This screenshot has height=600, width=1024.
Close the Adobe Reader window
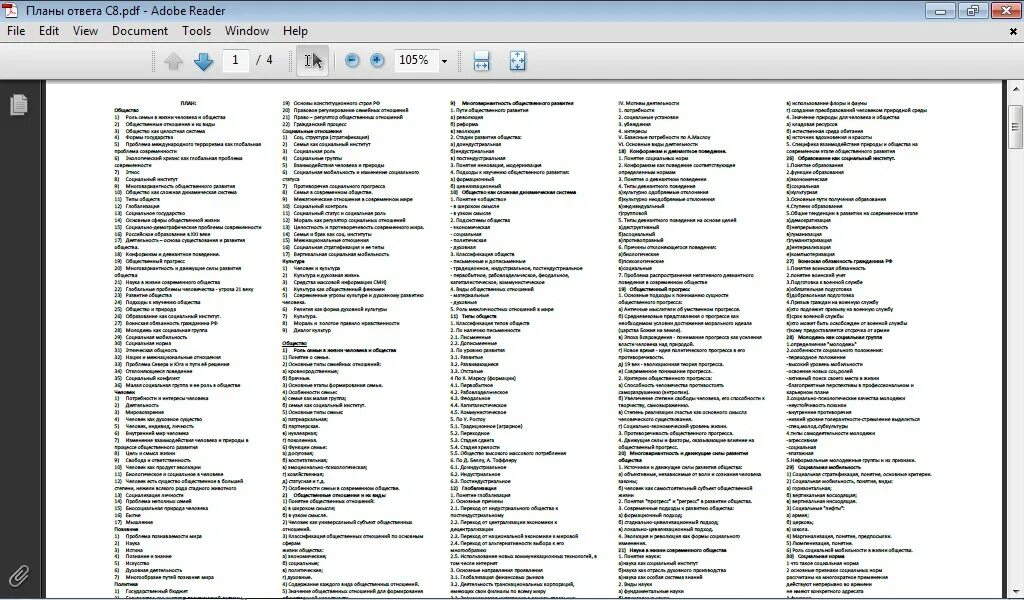coord(1005,11)
